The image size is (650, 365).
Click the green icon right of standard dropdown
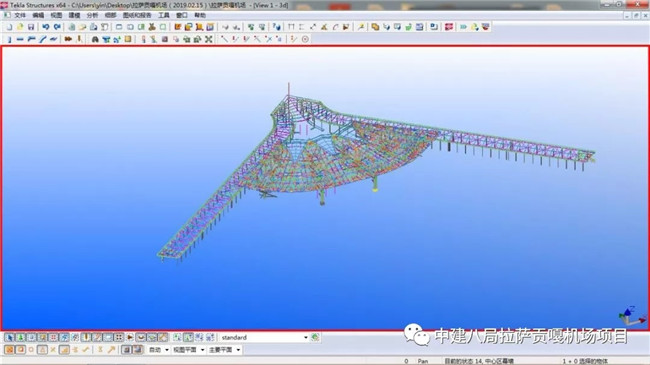315,337
